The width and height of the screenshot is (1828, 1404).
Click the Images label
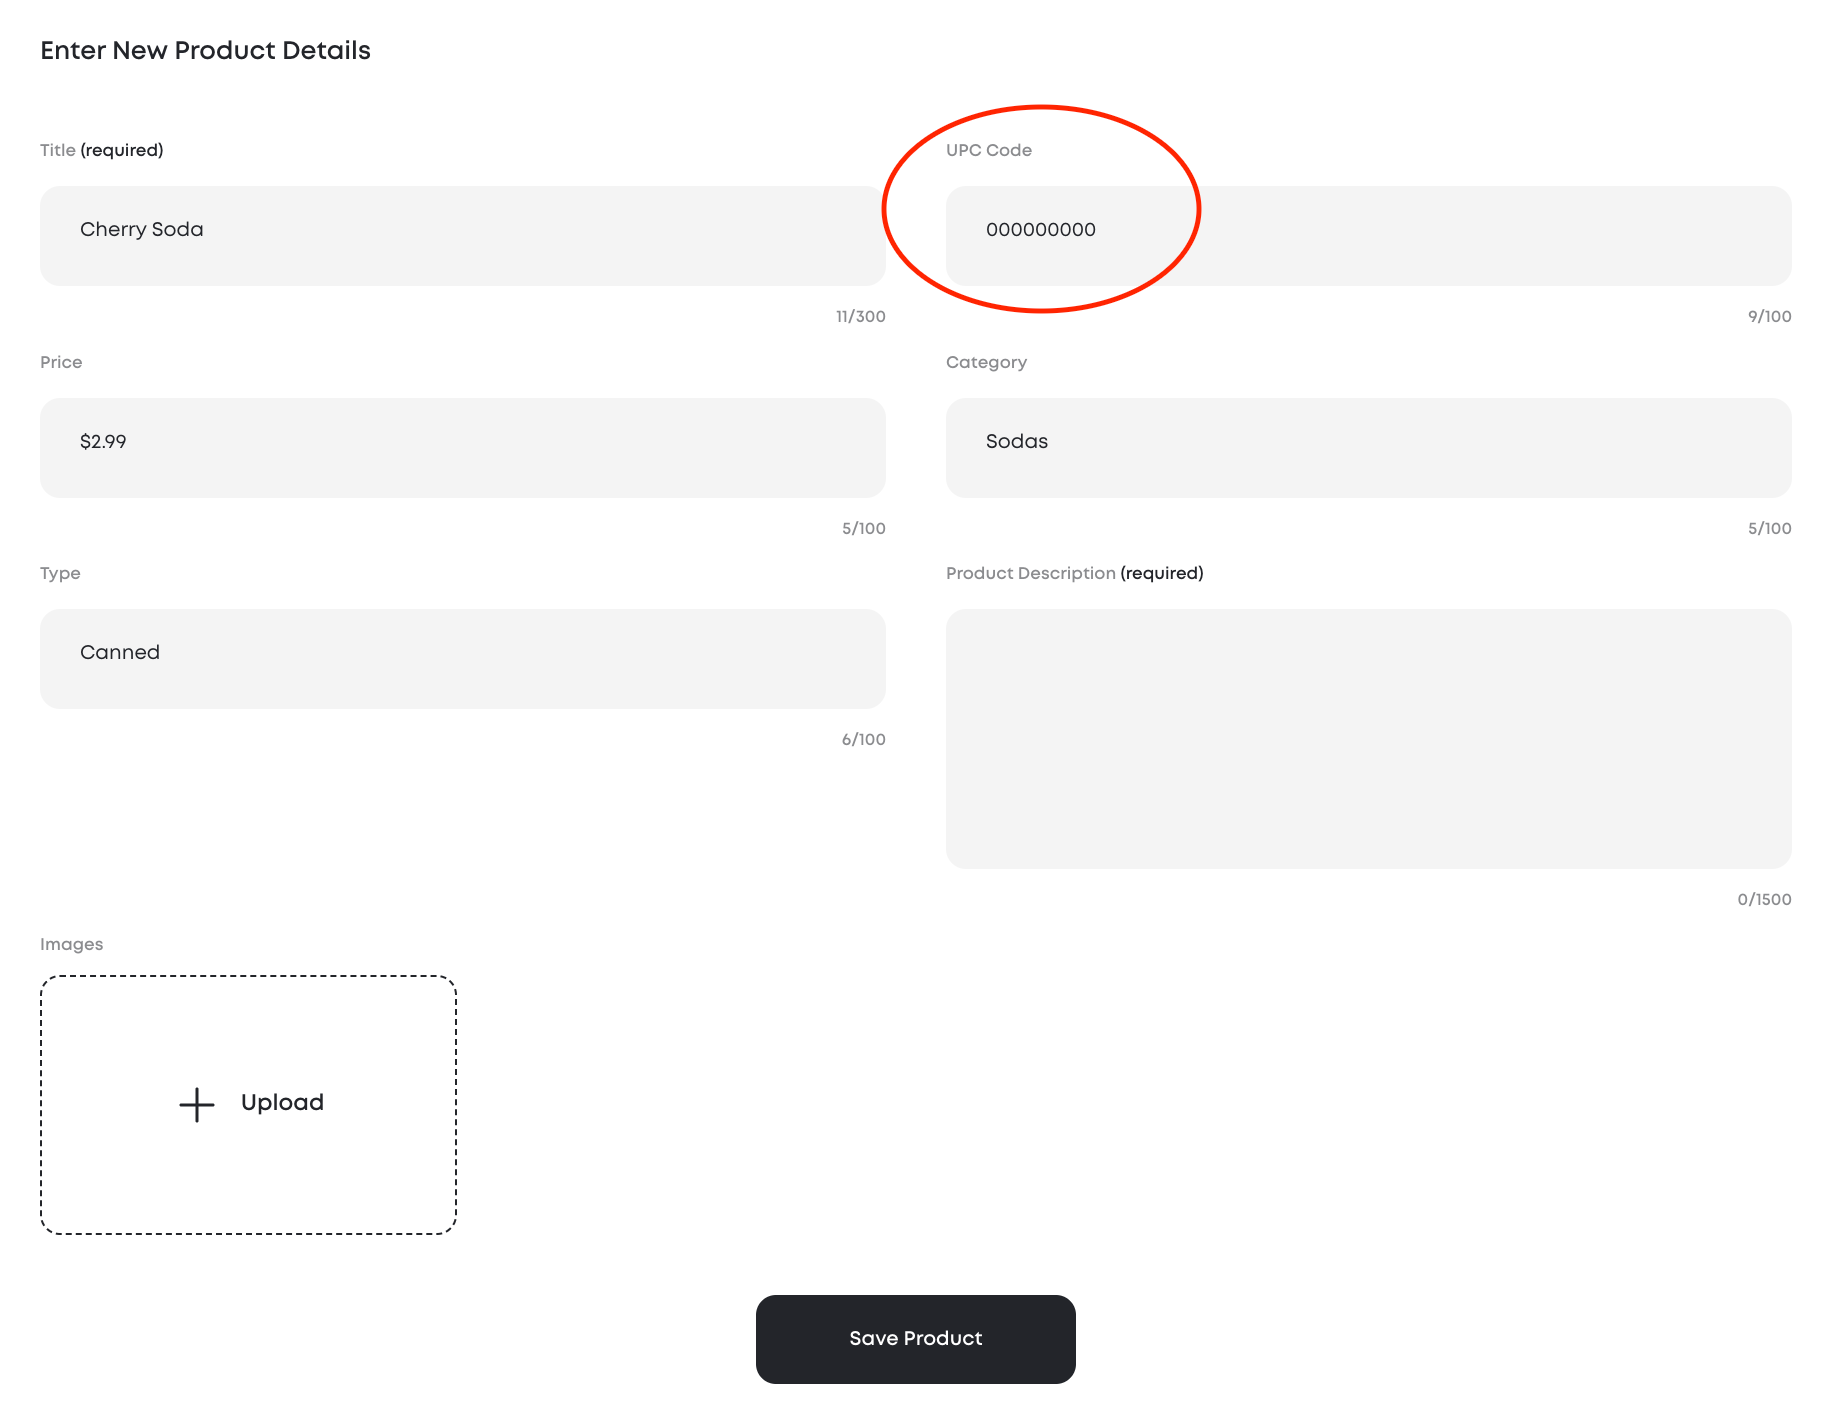pos(72,944)
